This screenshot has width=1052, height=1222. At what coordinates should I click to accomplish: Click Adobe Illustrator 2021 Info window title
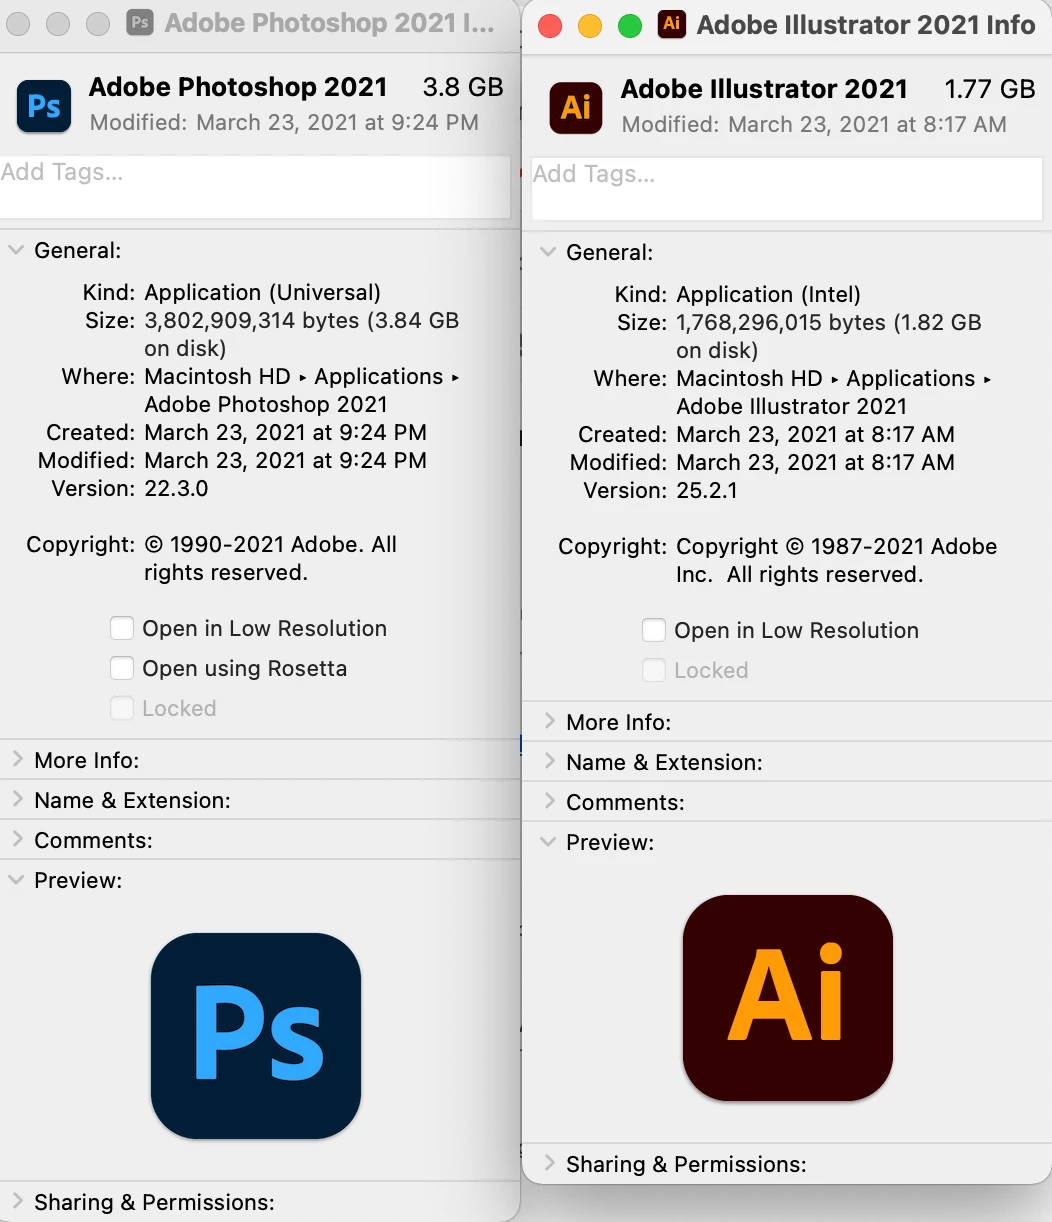pyautogui.click(x=866, y=24)
